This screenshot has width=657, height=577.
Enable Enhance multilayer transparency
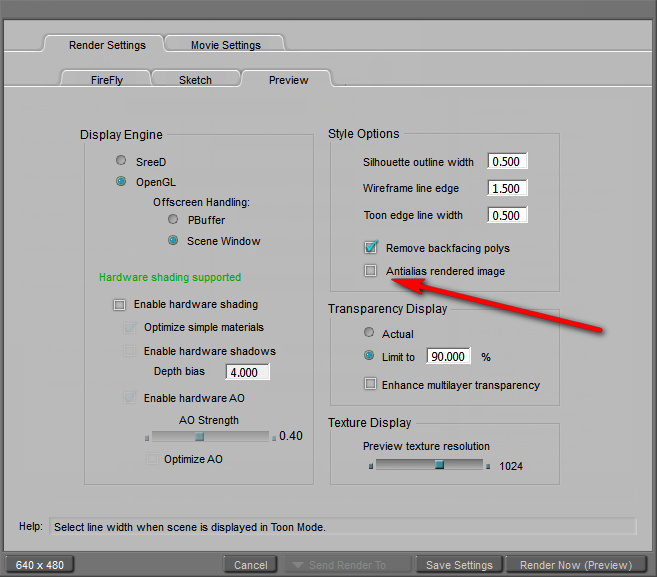(371, 384)
